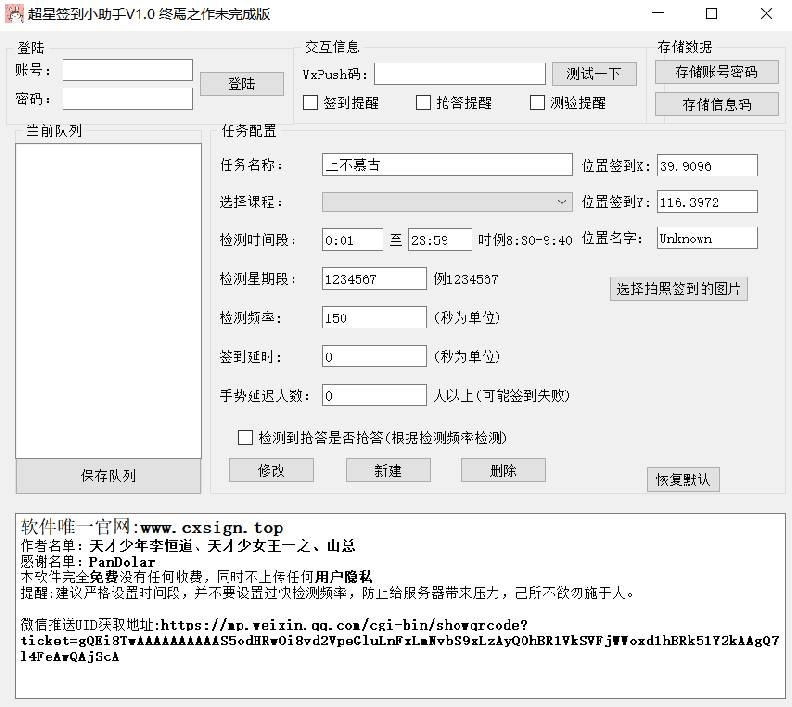This screenshot has width=792, height=707.
Task: Minimize the window
Action: coord(658,14)
